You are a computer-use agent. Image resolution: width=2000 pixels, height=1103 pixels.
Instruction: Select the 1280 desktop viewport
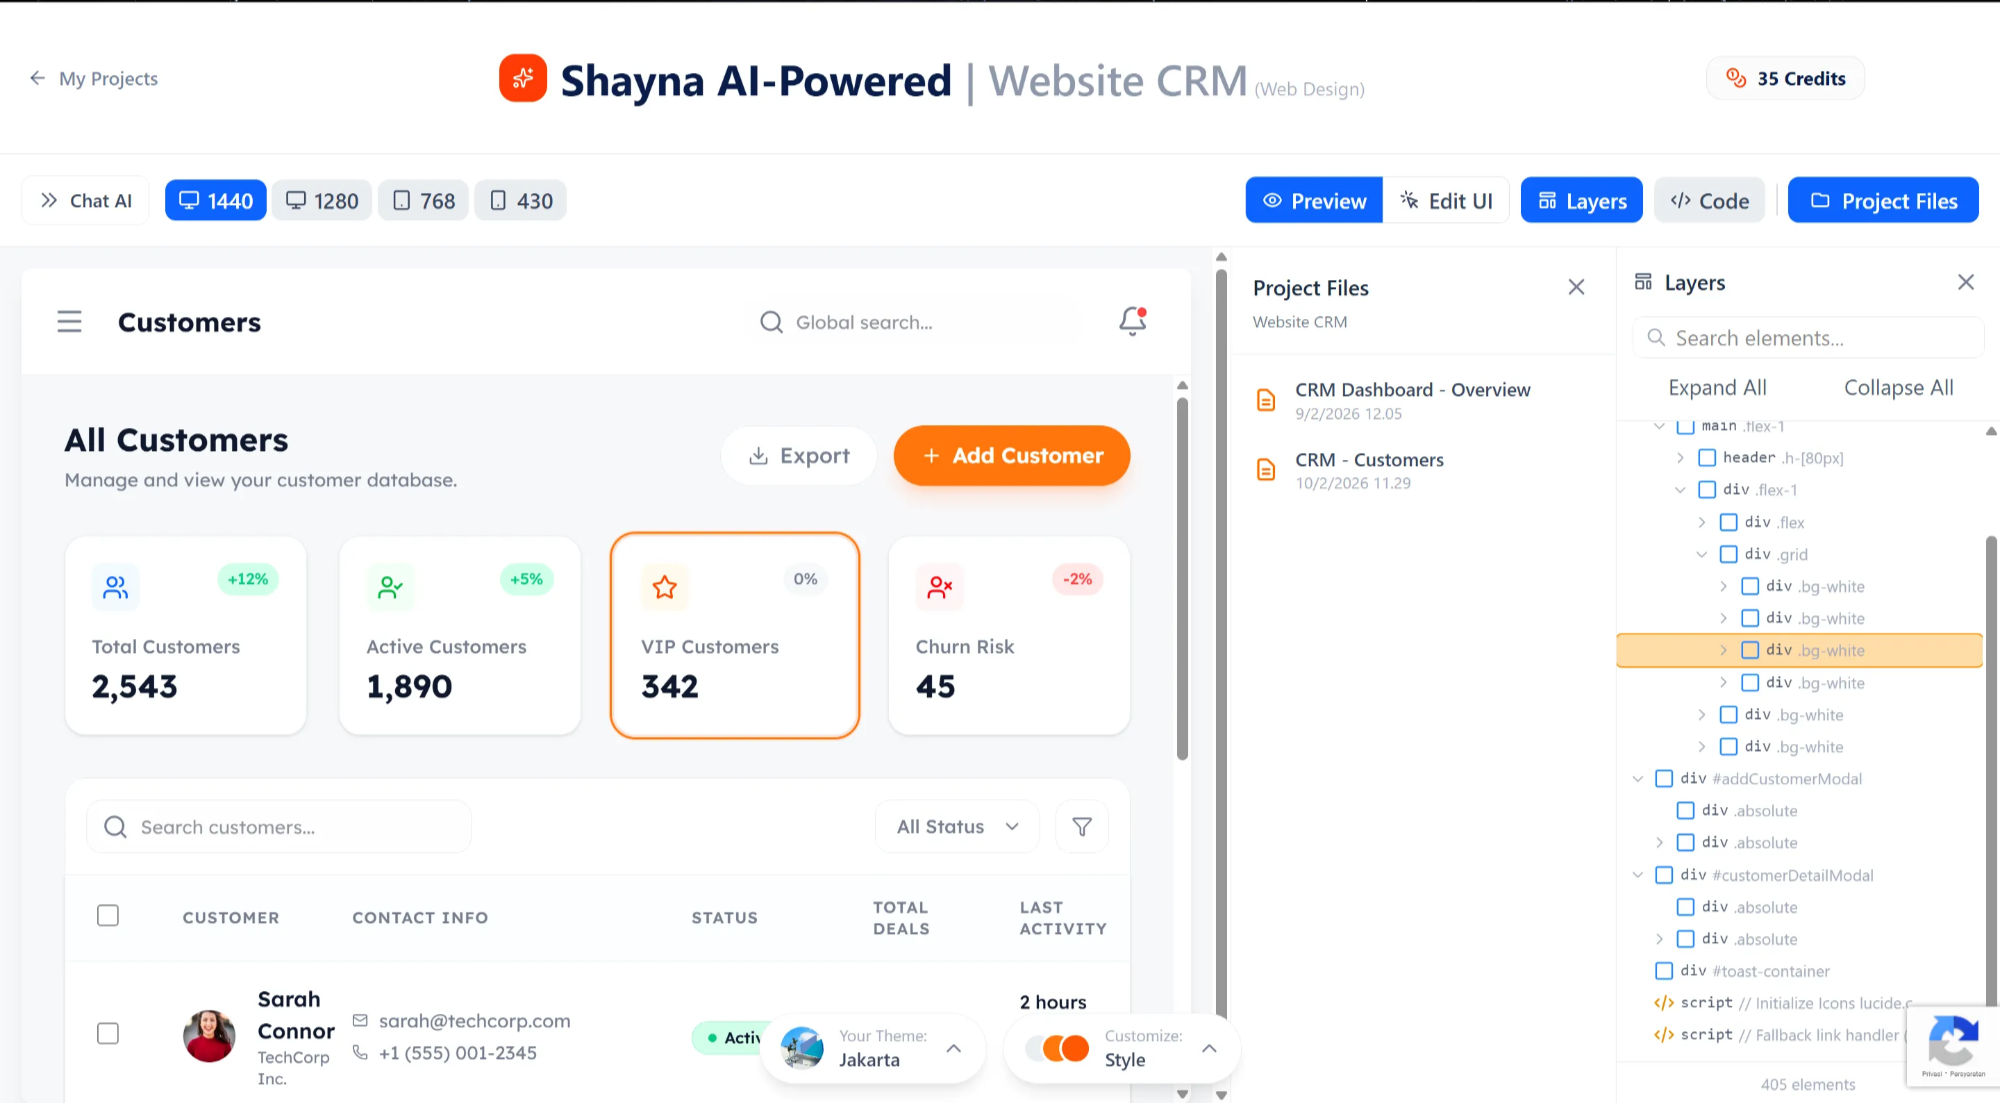tap(321, 200)
